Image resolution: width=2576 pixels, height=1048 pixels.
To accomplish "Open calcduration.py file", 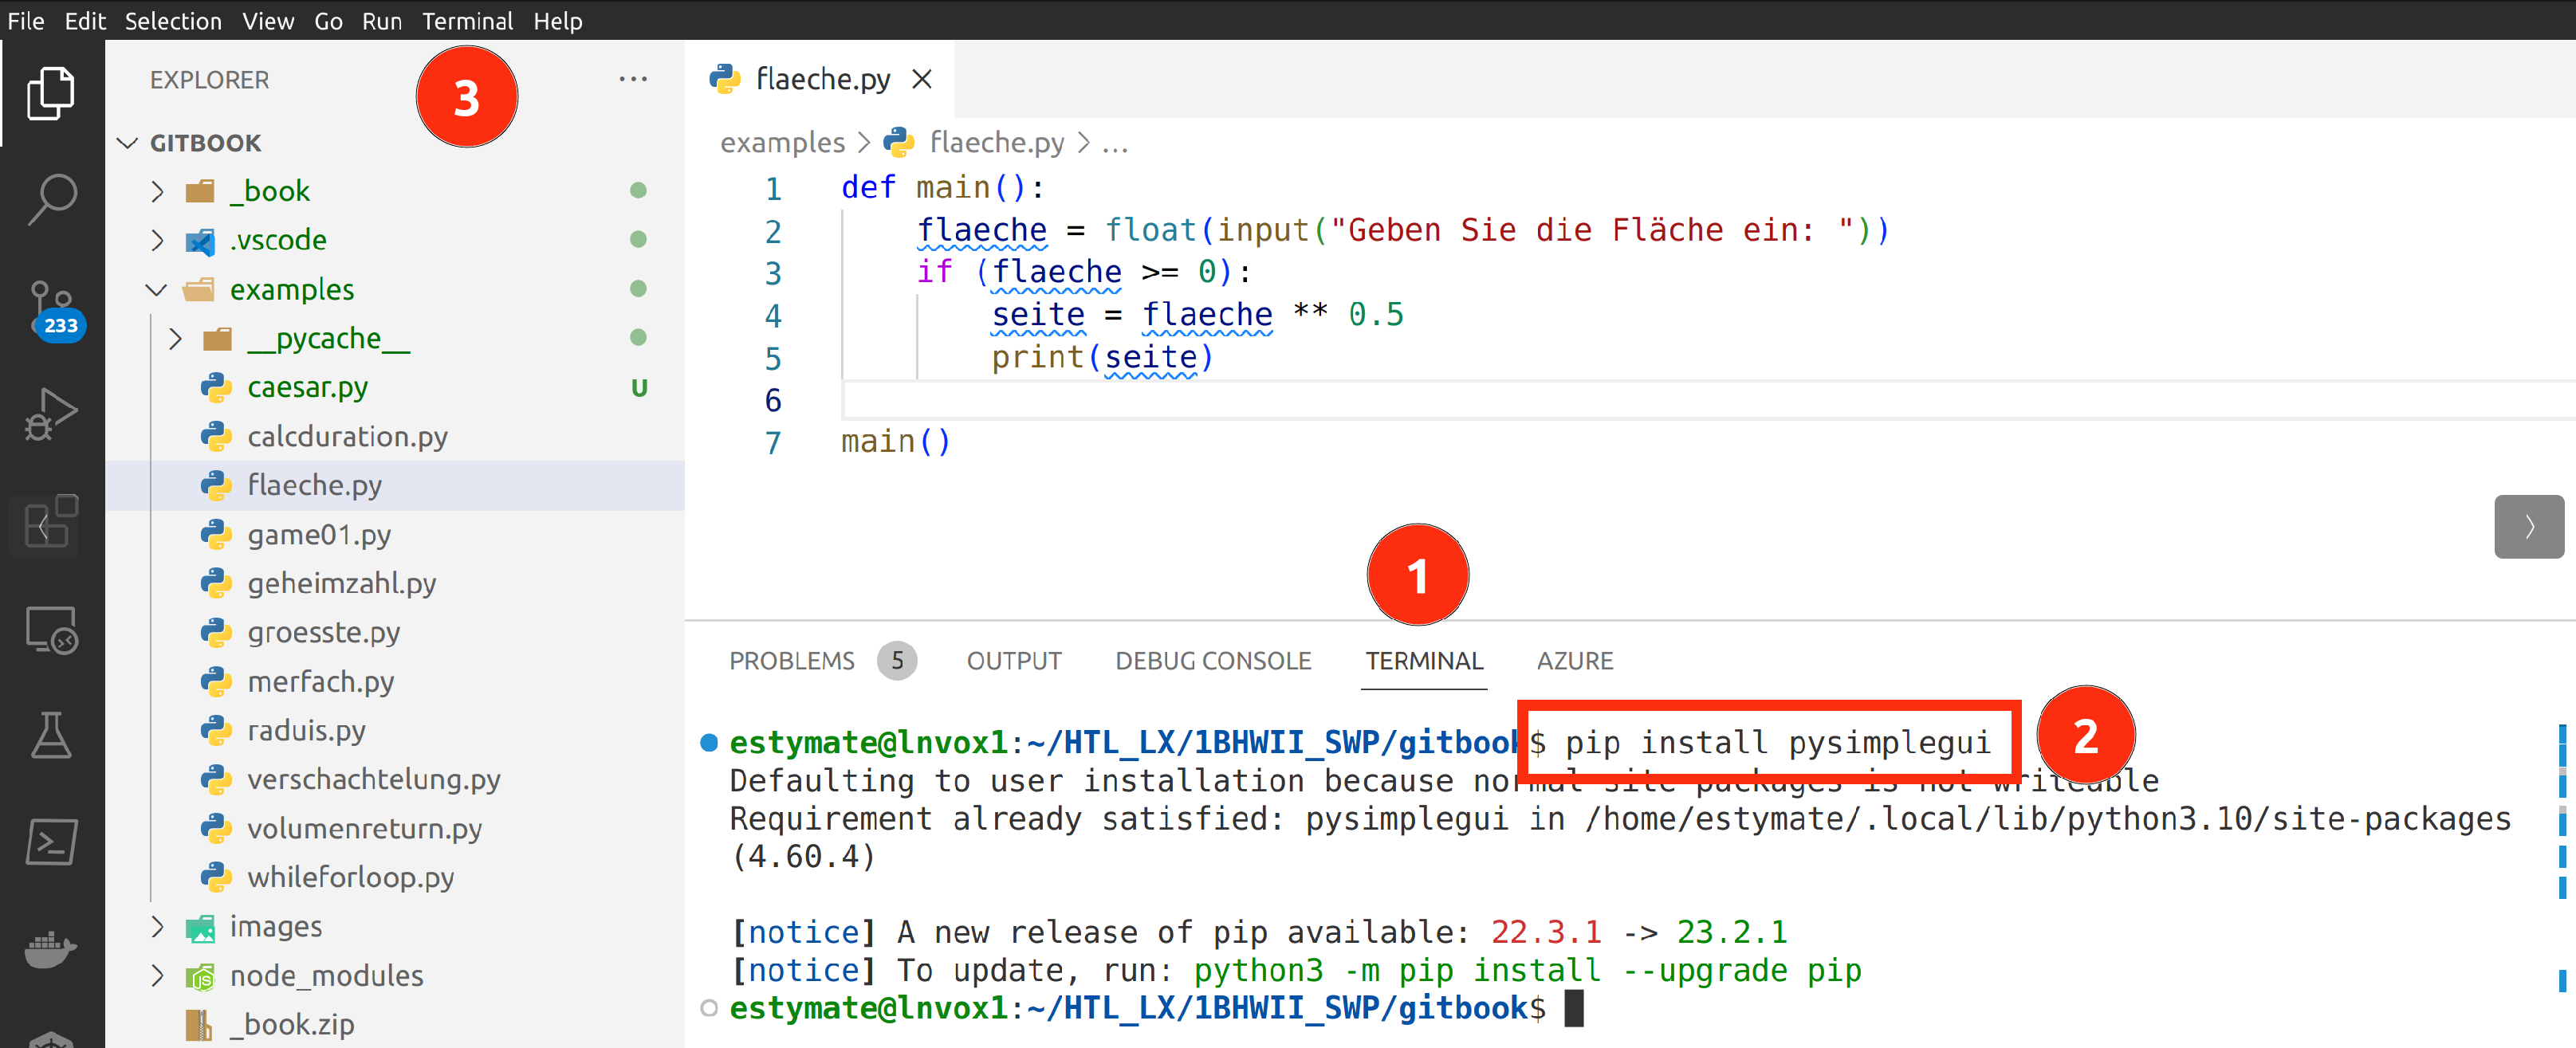I will pyautogui.click(x=395, y=436).
